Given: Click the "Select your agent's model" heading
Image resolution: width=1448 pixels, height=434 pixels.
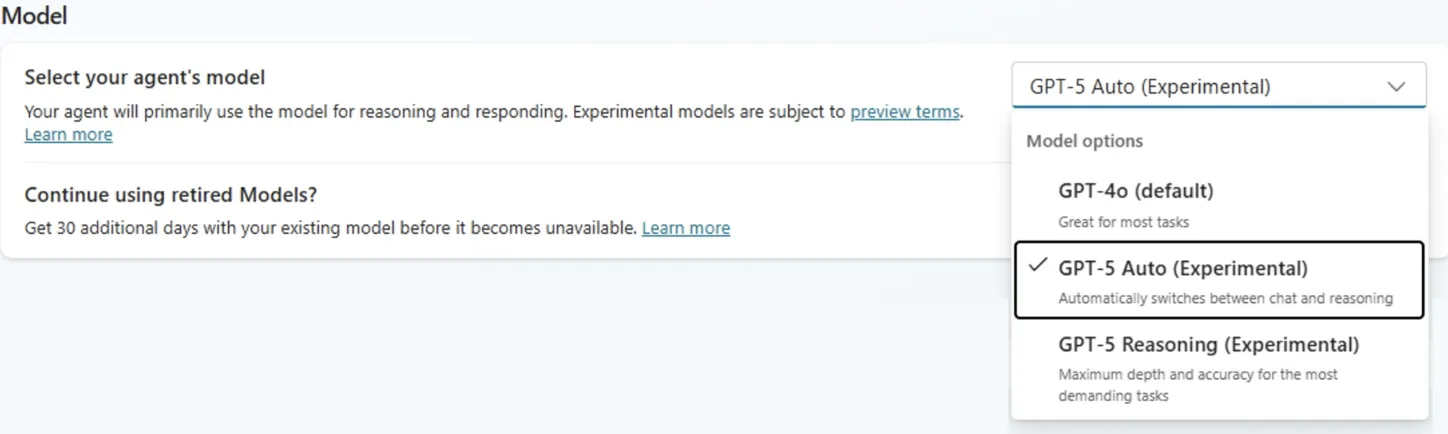Looking at the screenshot, I should (x=144, y=77).
